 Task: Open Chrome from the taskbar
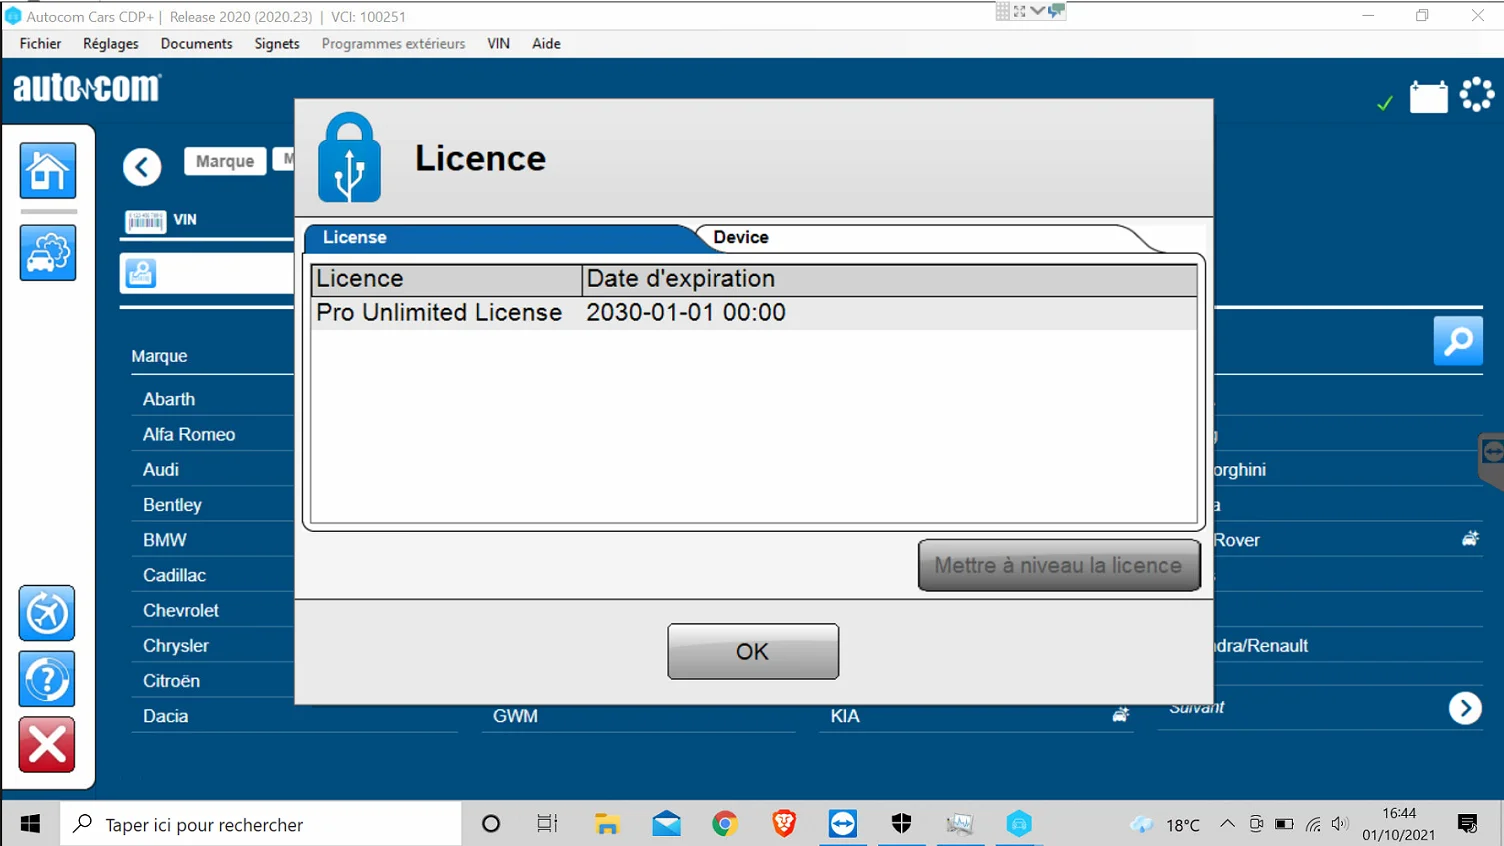click(725, 824)
